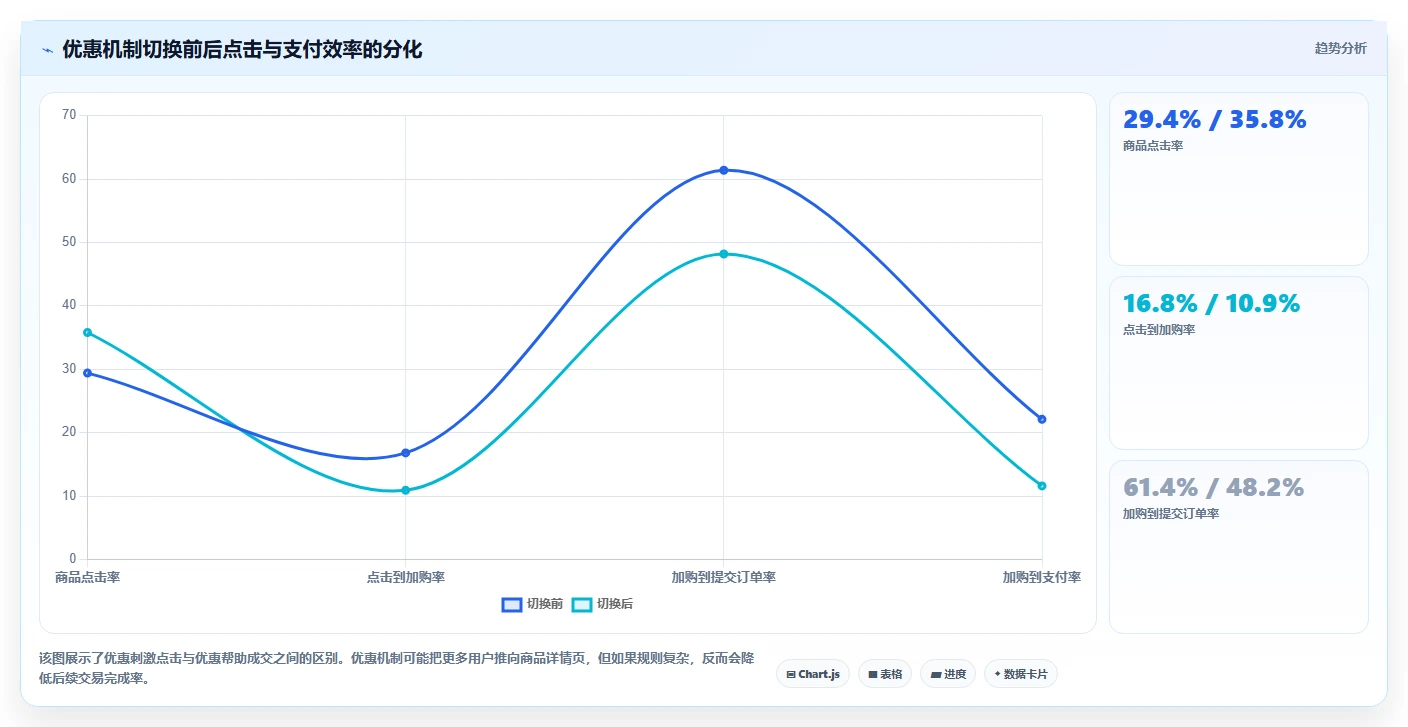The width and height of the screenshot is (1408, 727).
Task: Click the 切换后 data point at 商品点击率
Action: click(x=88, y=332)
